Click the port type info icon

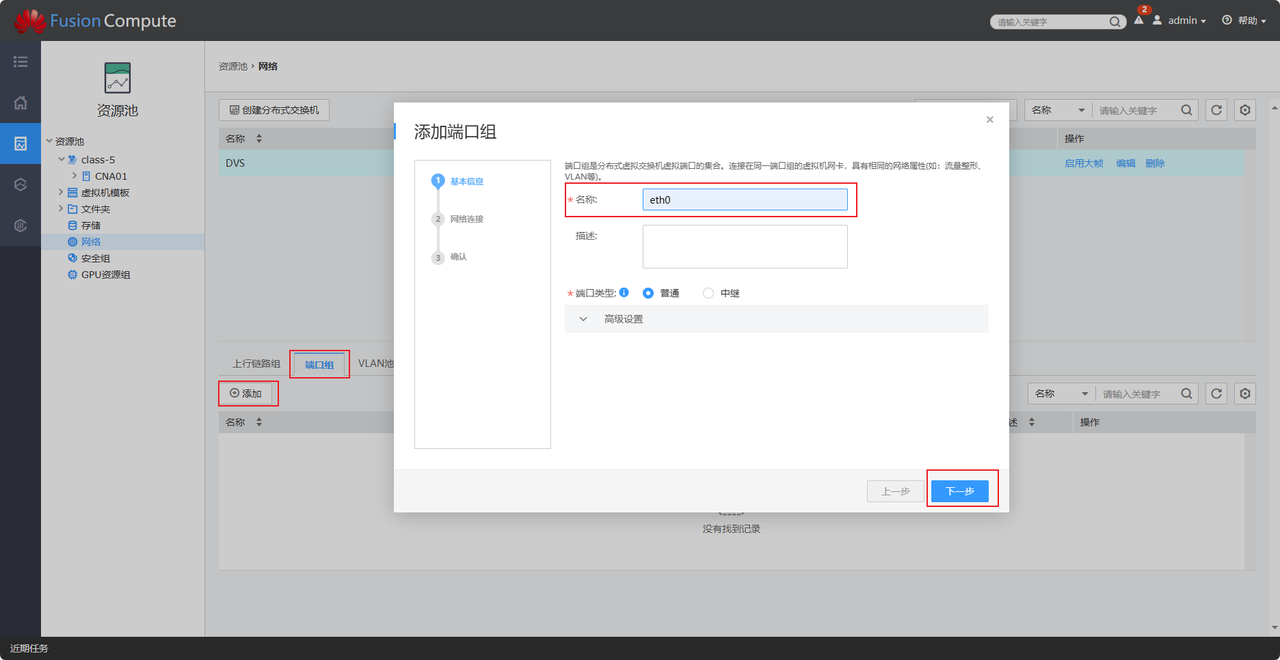click(x=624, y=293)
